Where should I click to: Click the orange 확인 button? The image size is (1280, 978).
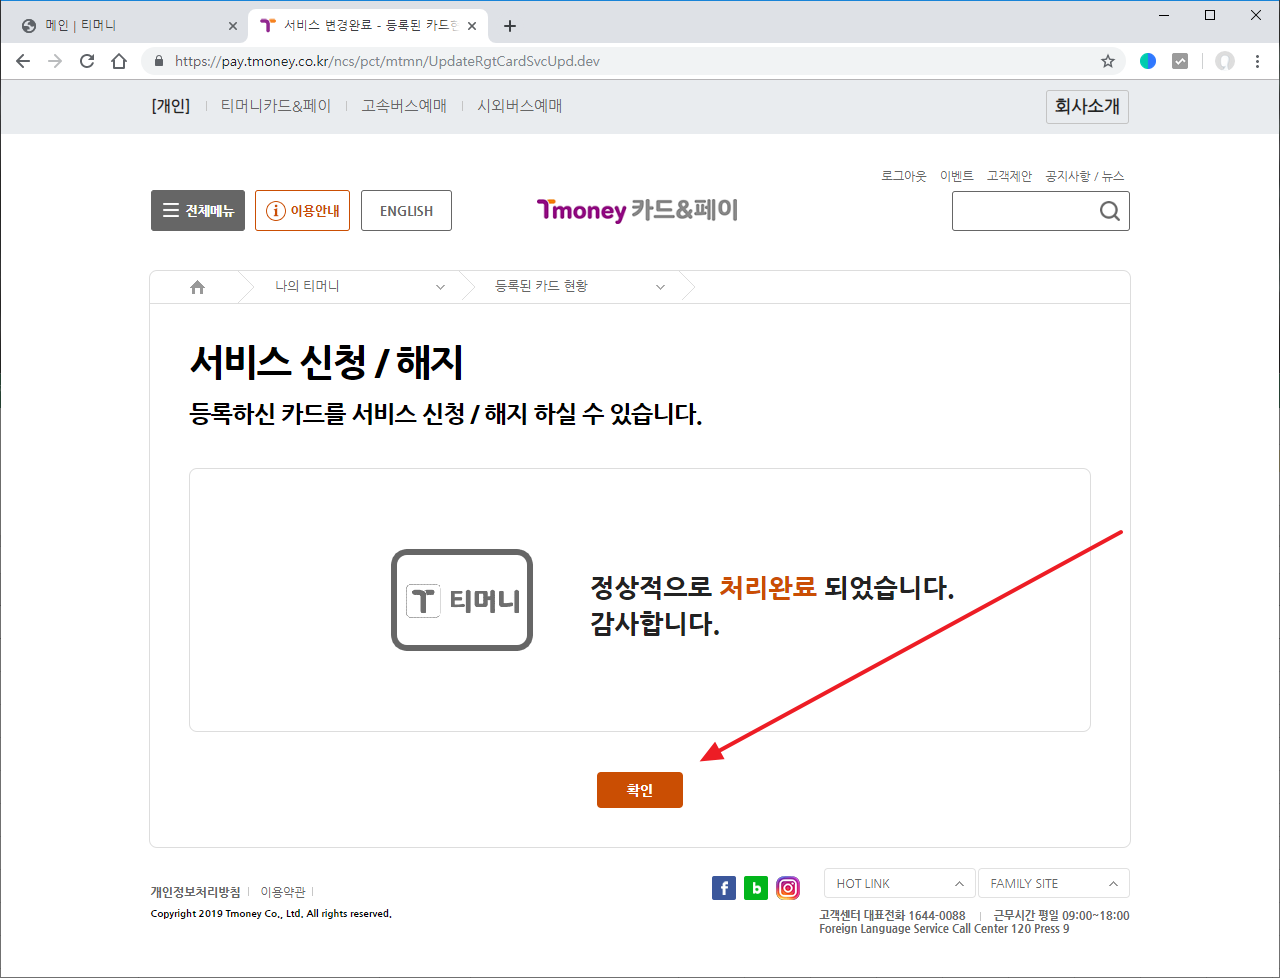pyautogui.click(x=640, y=790)
